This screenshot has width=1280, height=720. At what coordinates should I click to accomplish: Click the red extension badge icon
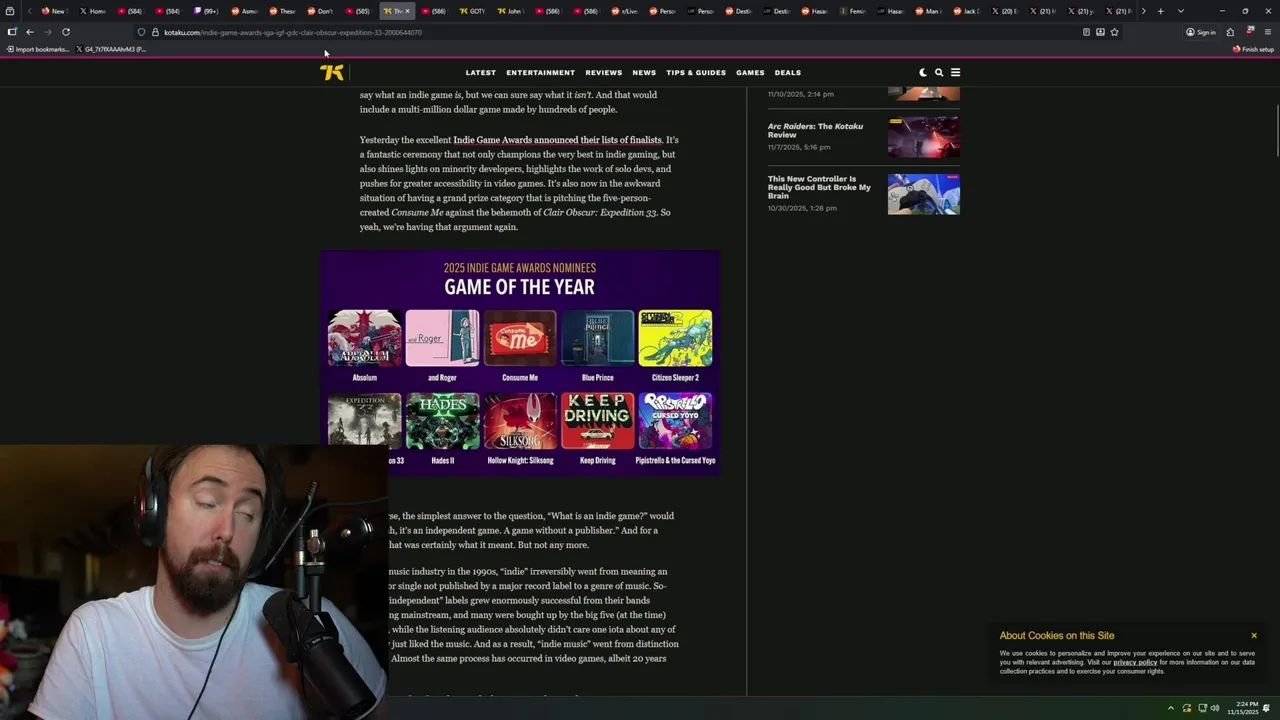[x=1249, y=31]
